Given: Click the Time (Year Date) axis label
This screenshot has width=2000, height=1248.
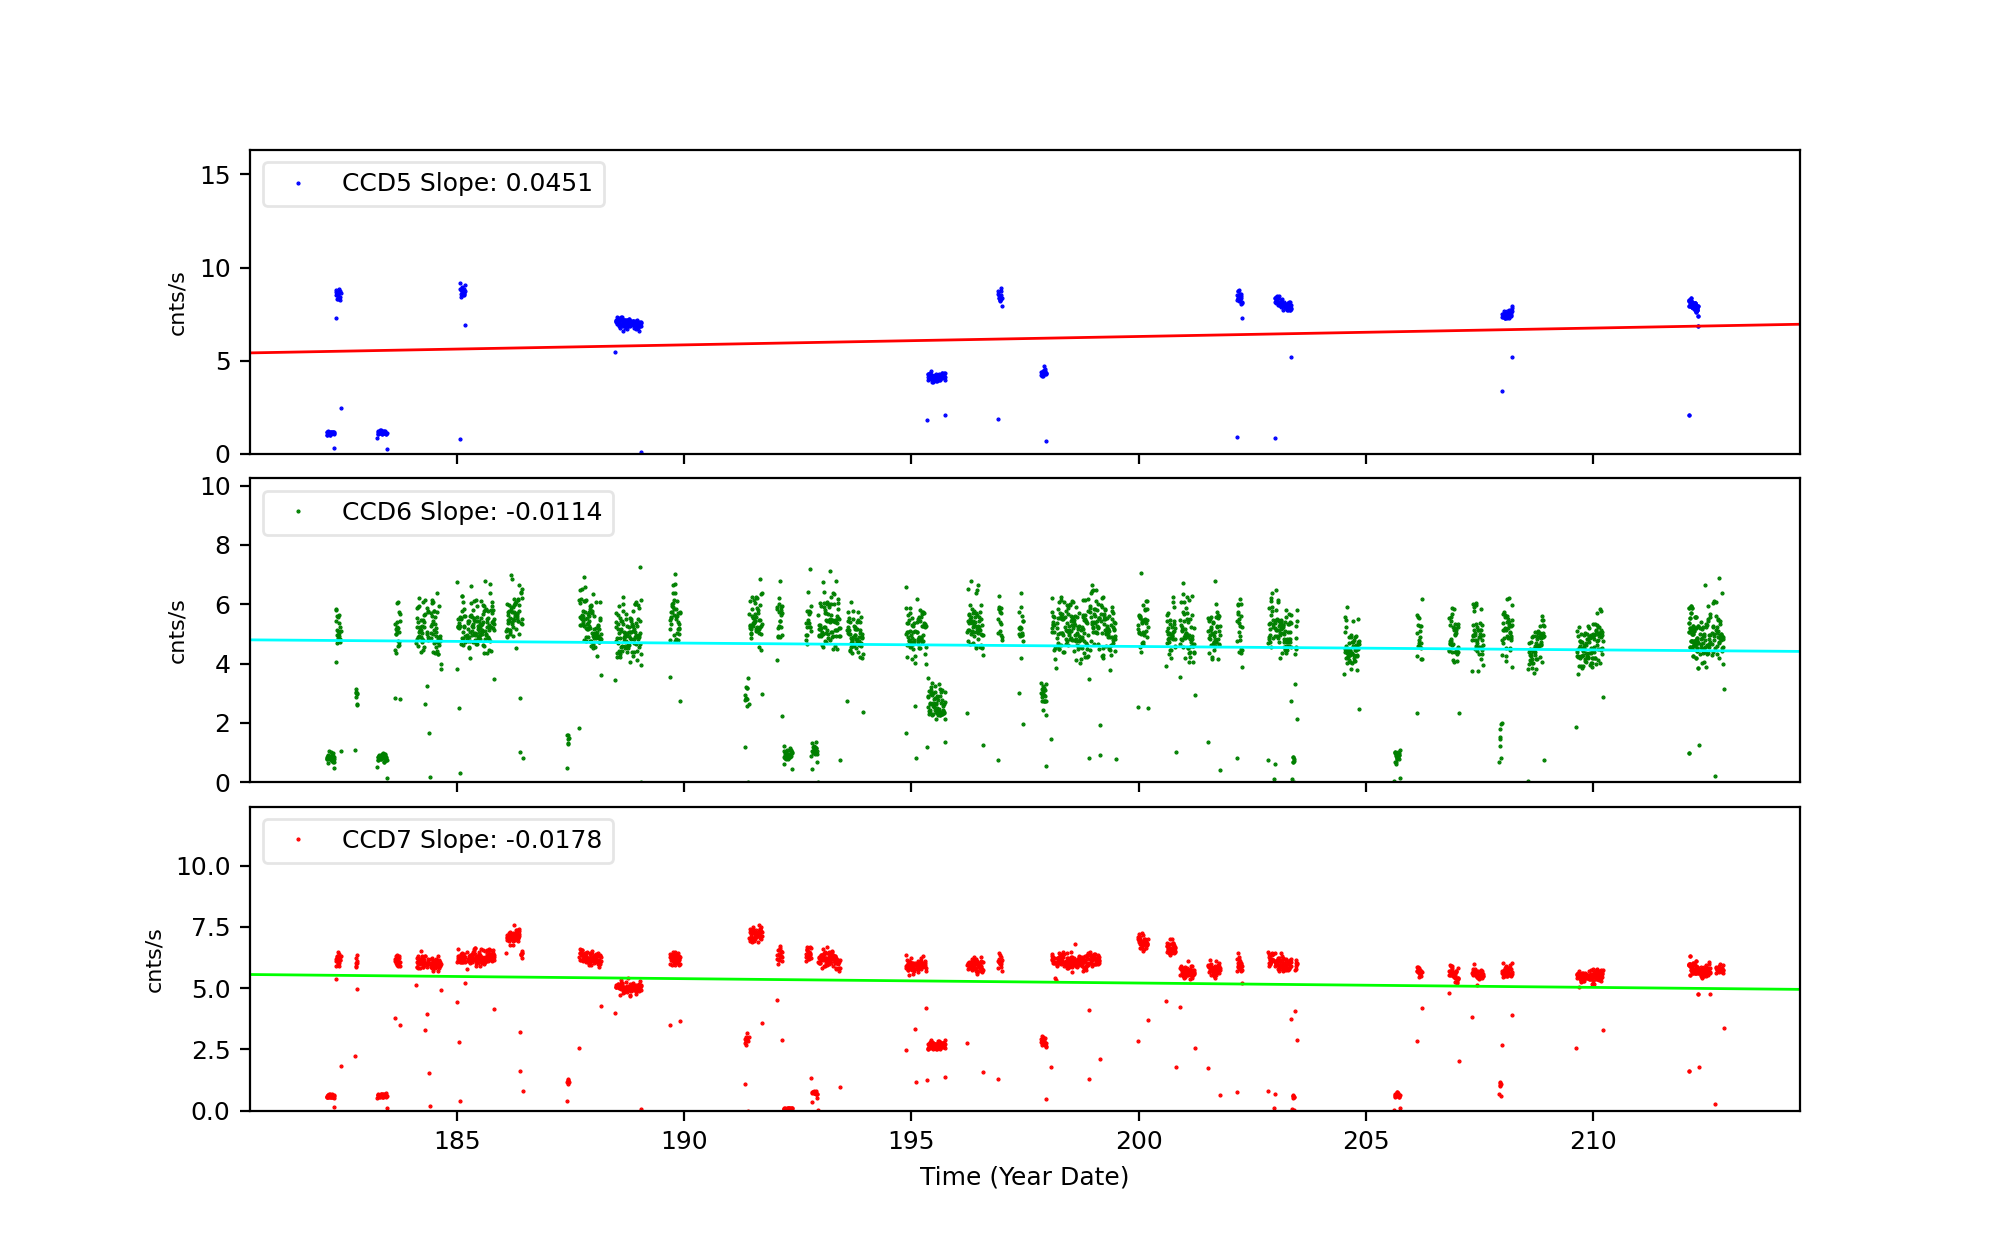Looking at the screenshot, I should tap(1024, 1177).
